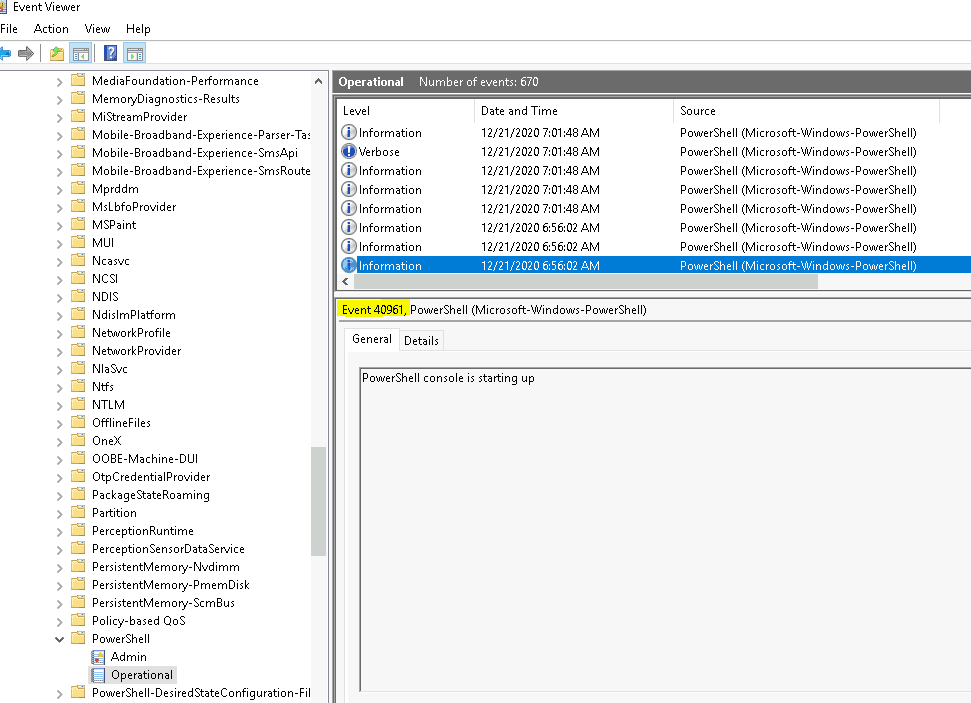Select the OOBE-Machine-DUI tree item
This screenshot has height=703, width=971.
tap(145, 459)
